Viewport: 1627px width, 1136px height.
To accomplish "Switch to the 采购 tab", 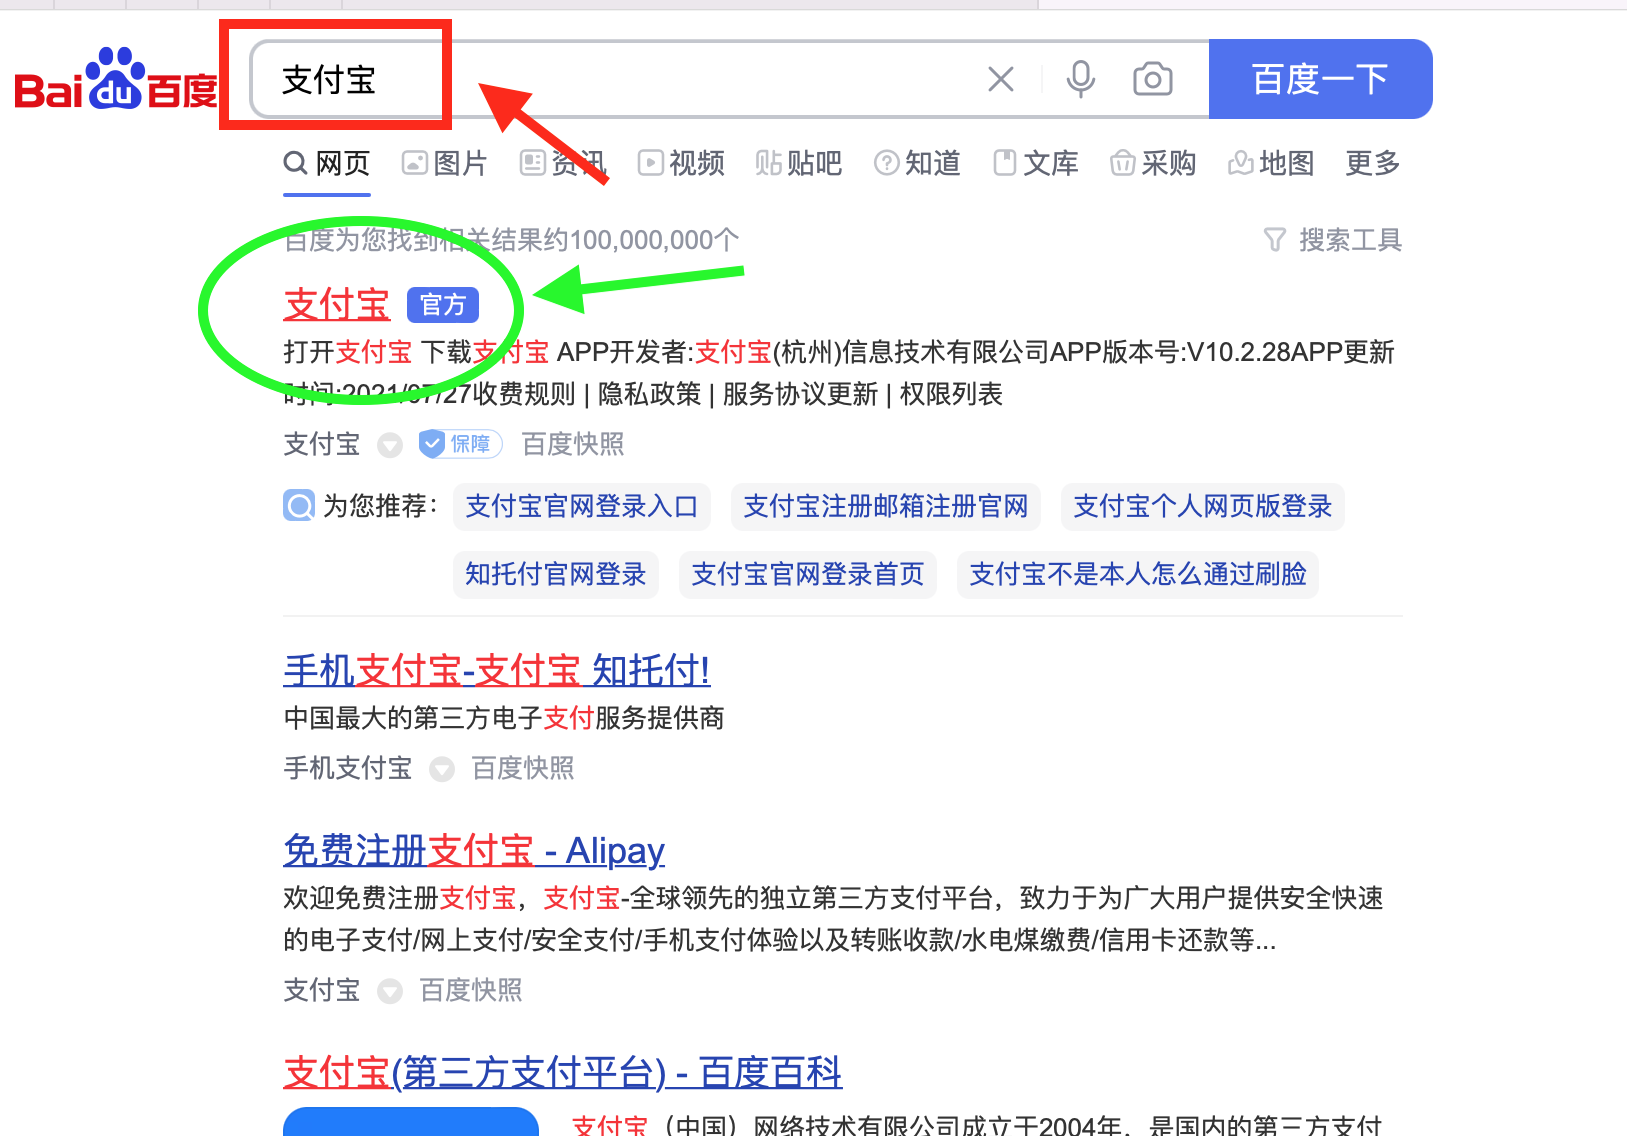I will pyautogui.click(x=1153, y=163).
